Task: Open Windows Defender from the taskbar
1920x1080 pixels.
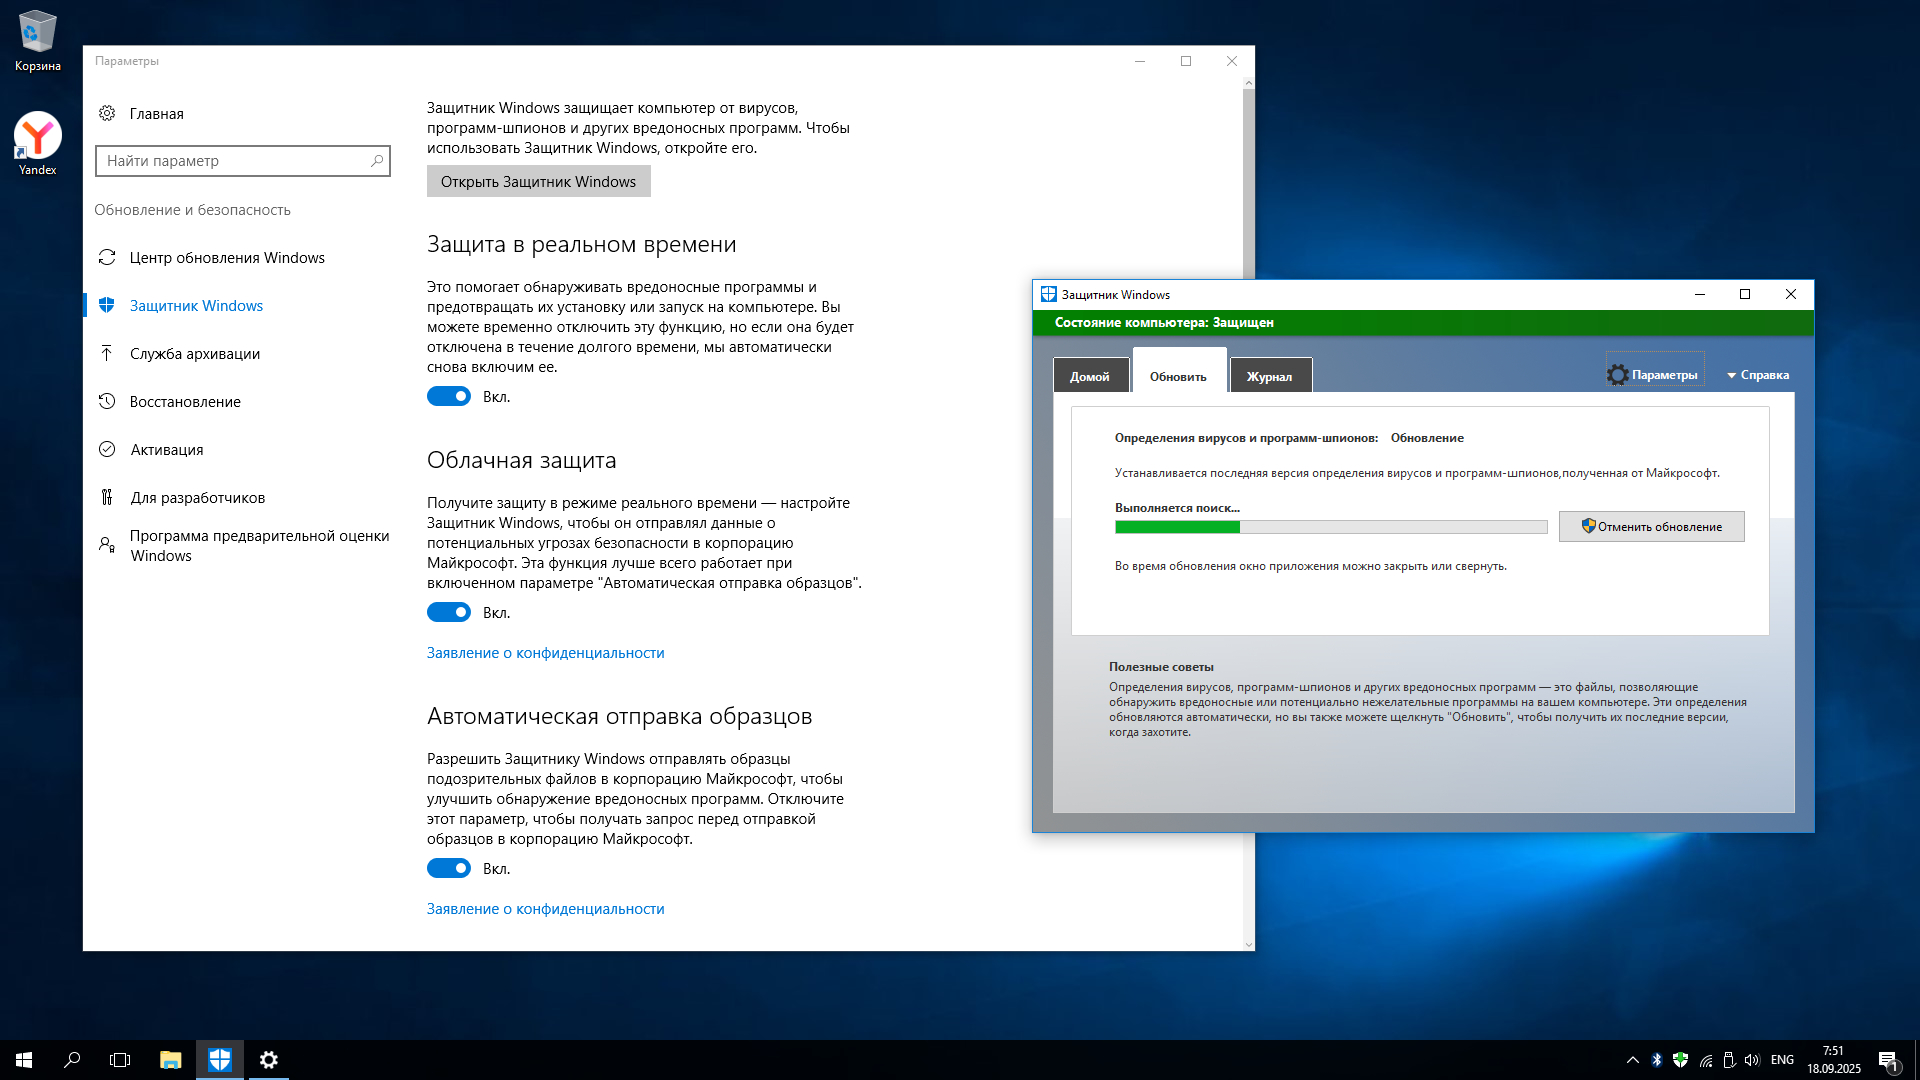Action: click(x=220, y=1059)
